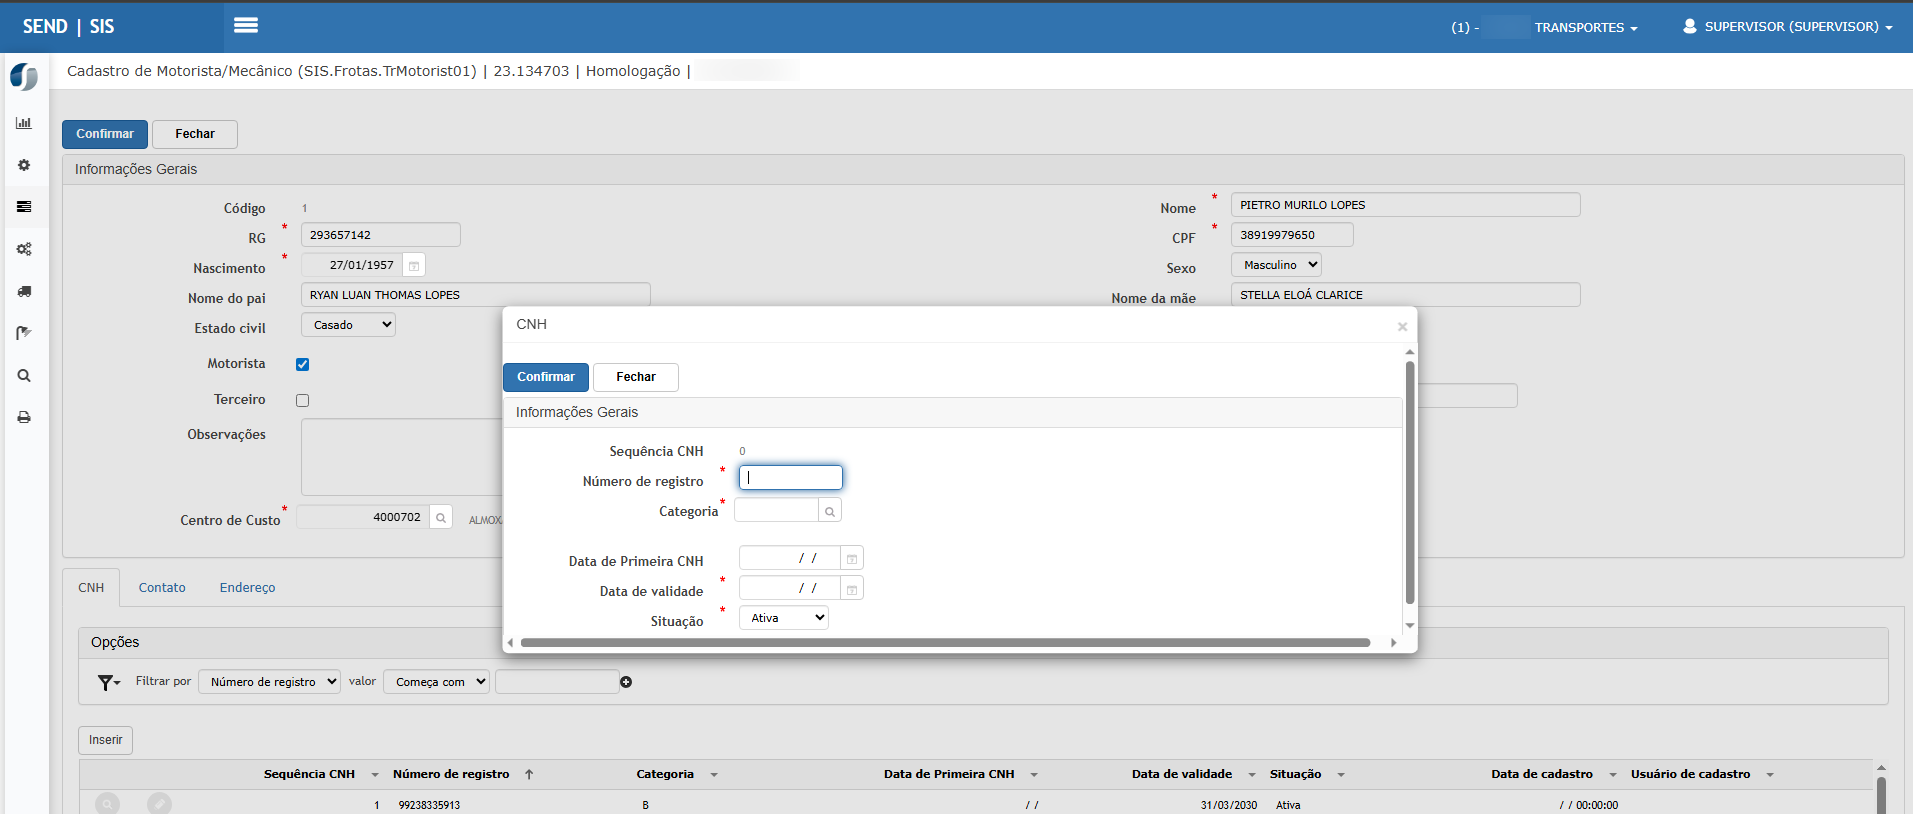Image resolution: width=1913 pixels, height=814 pixels.
Task: Open Categoria lookup search icon
Action: pyautogui.click(x=829, y=511)
